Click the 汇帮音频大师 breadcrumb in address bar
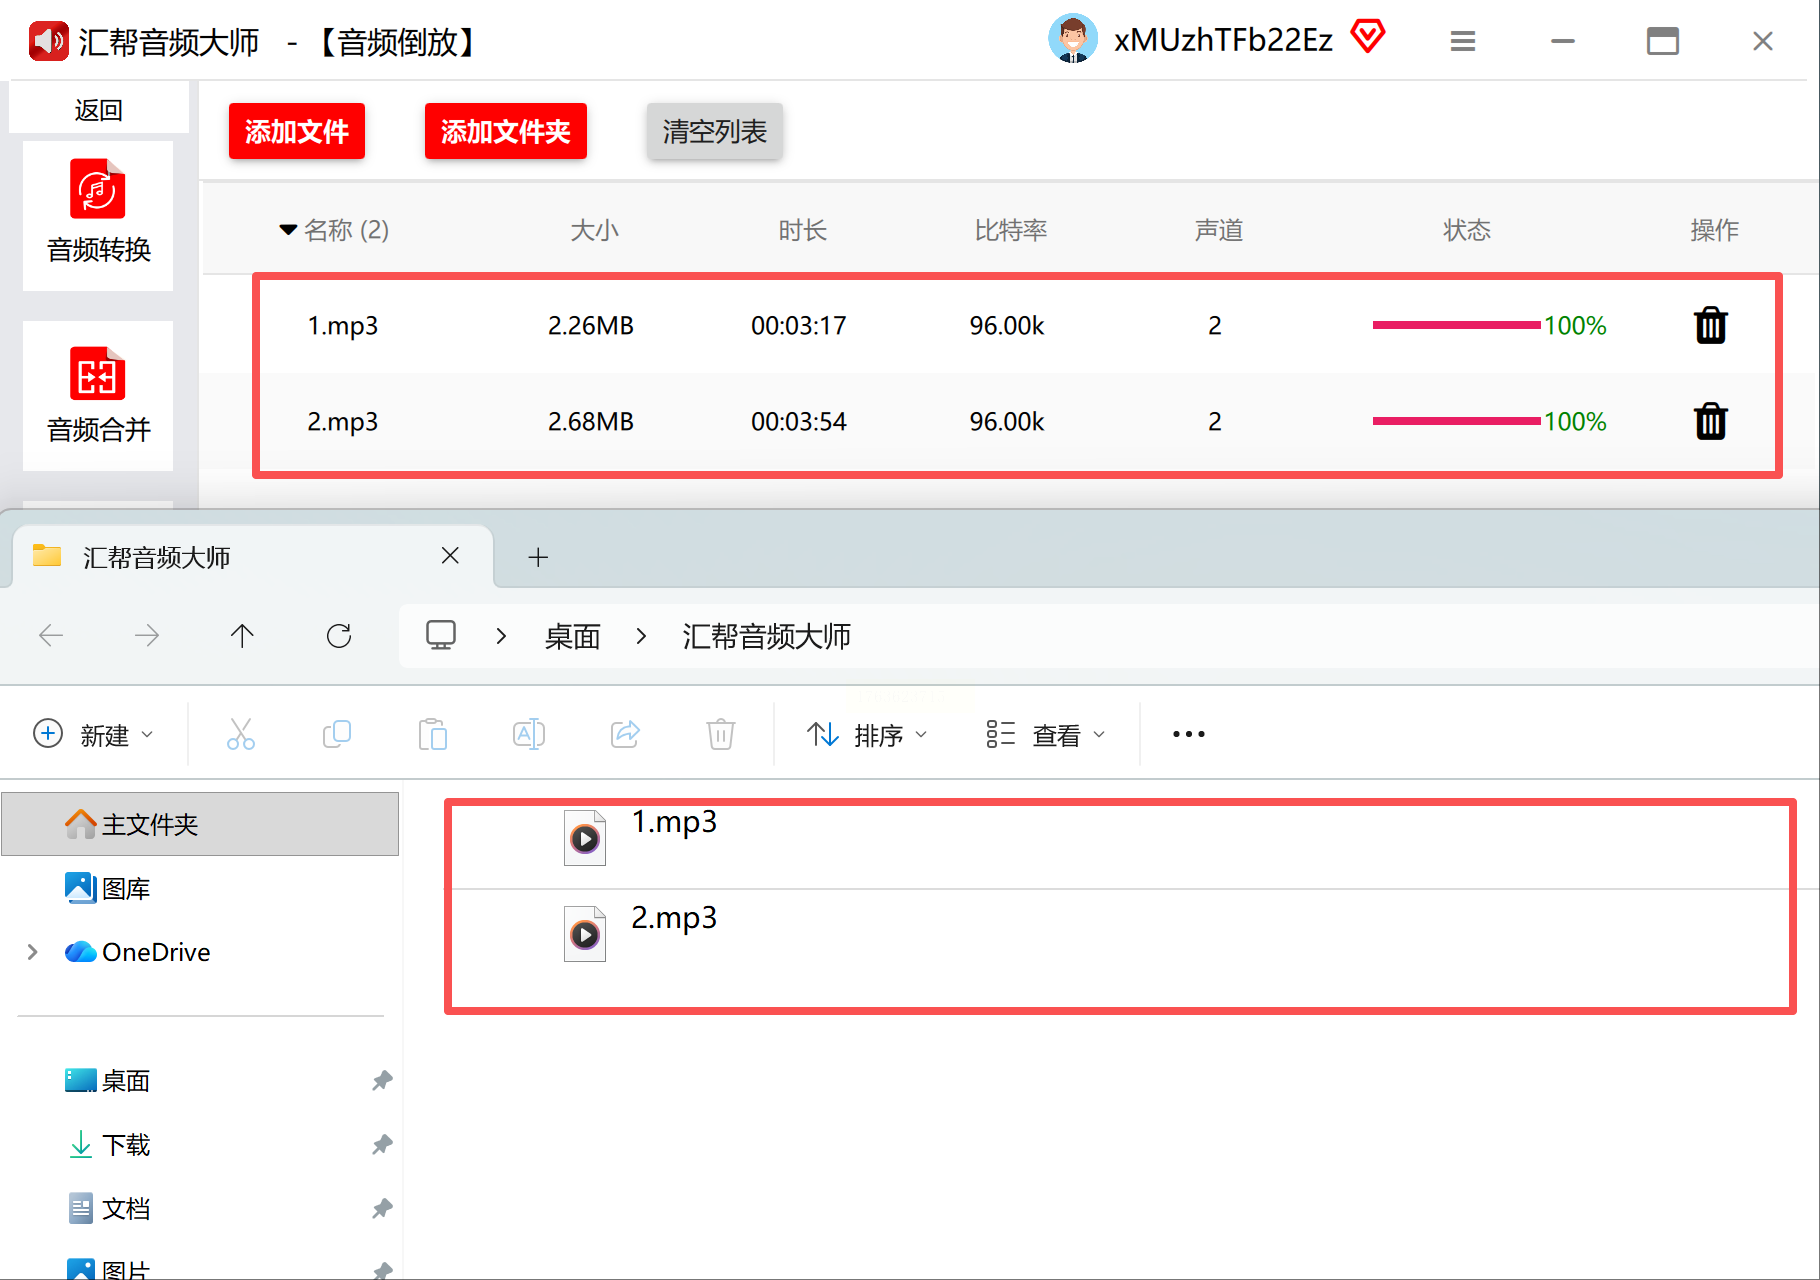1820x1280 pixels. [766, 636]
